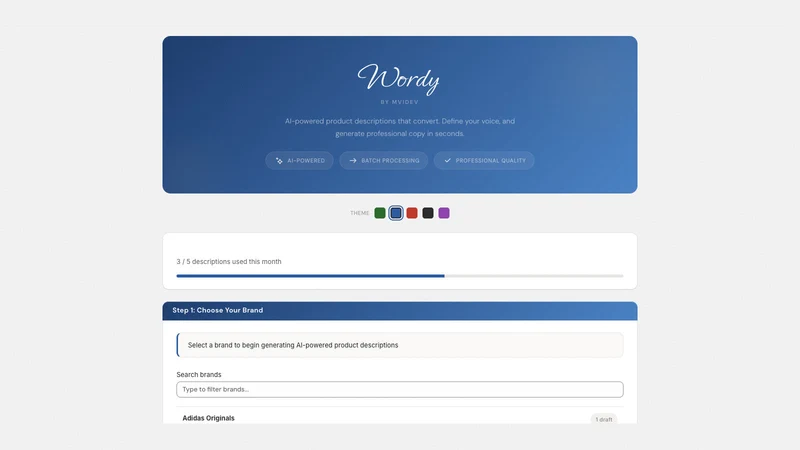Select the blue theme swatch
This screenshot has width=800, height=450.
396,213
